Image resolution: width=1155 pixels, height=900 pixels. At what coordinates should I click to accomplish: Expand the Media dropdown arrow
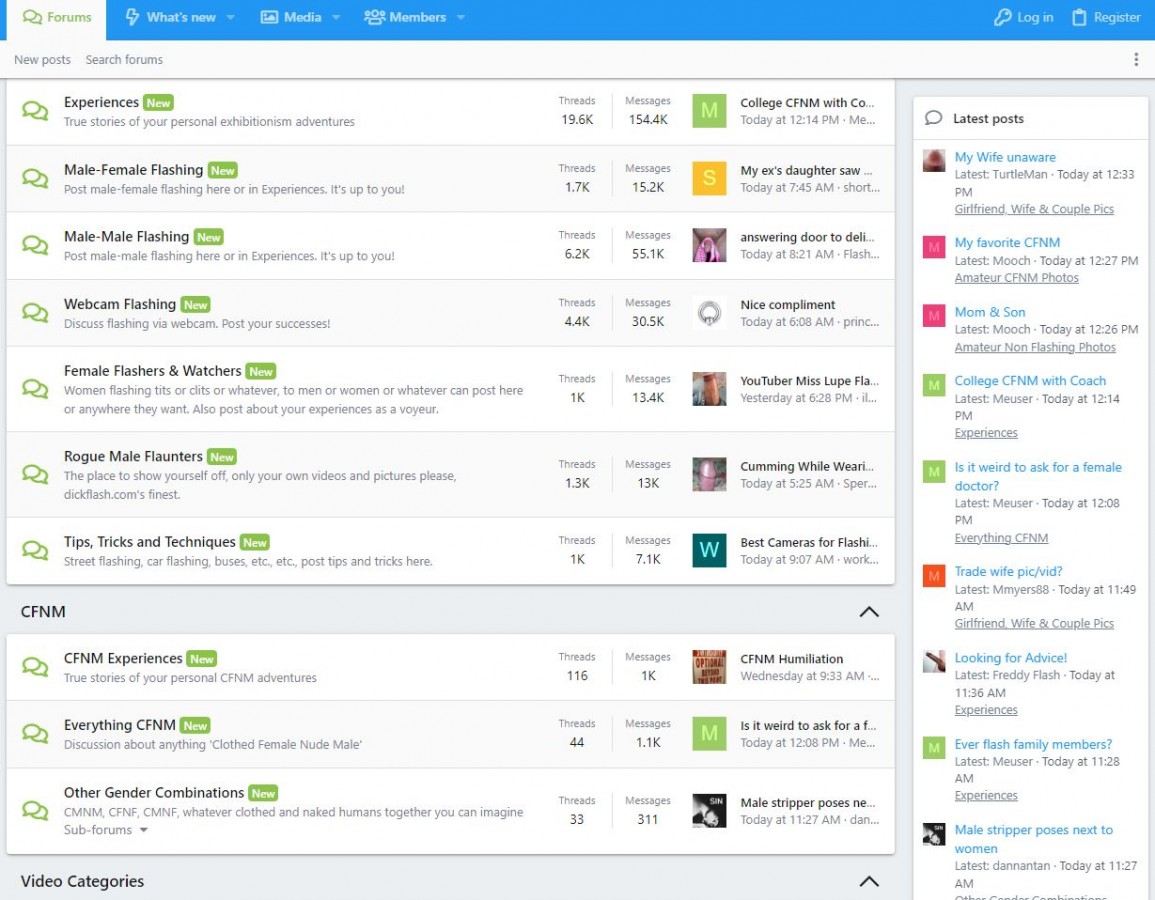pos(336,17)
